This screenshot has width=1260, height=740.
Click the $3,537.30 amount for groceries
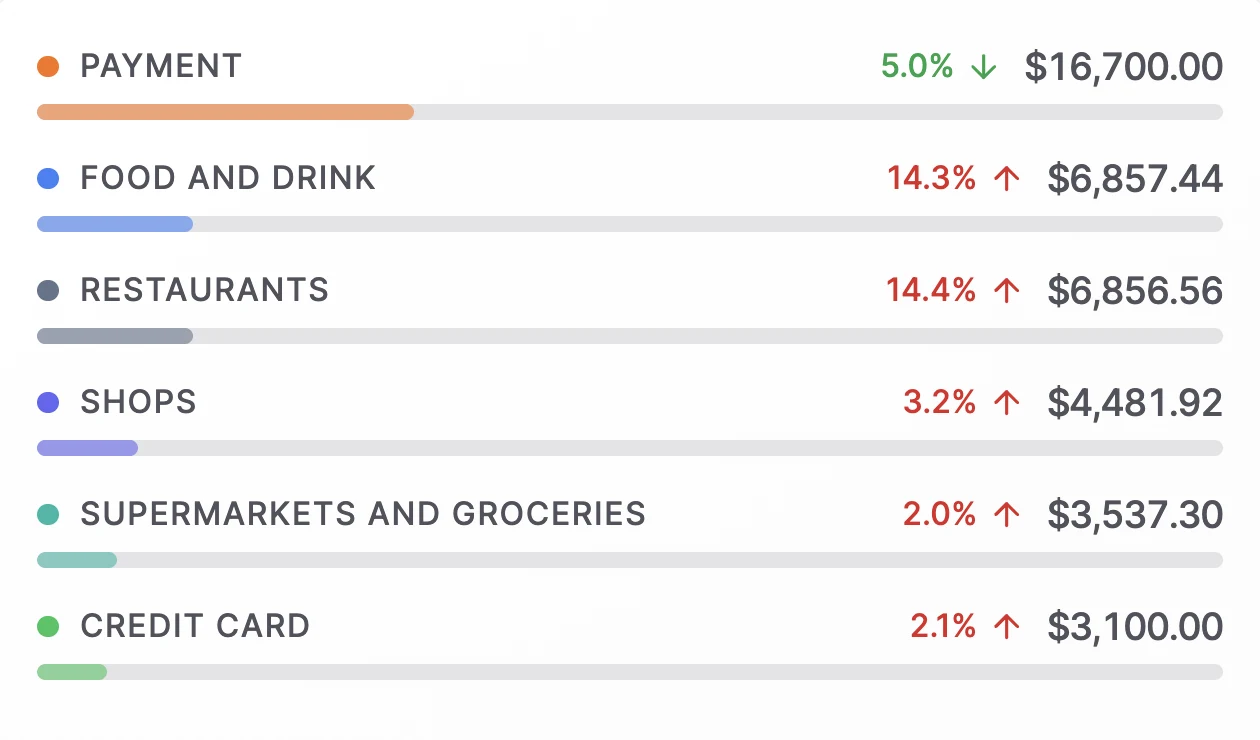(x=1135, y=514)
